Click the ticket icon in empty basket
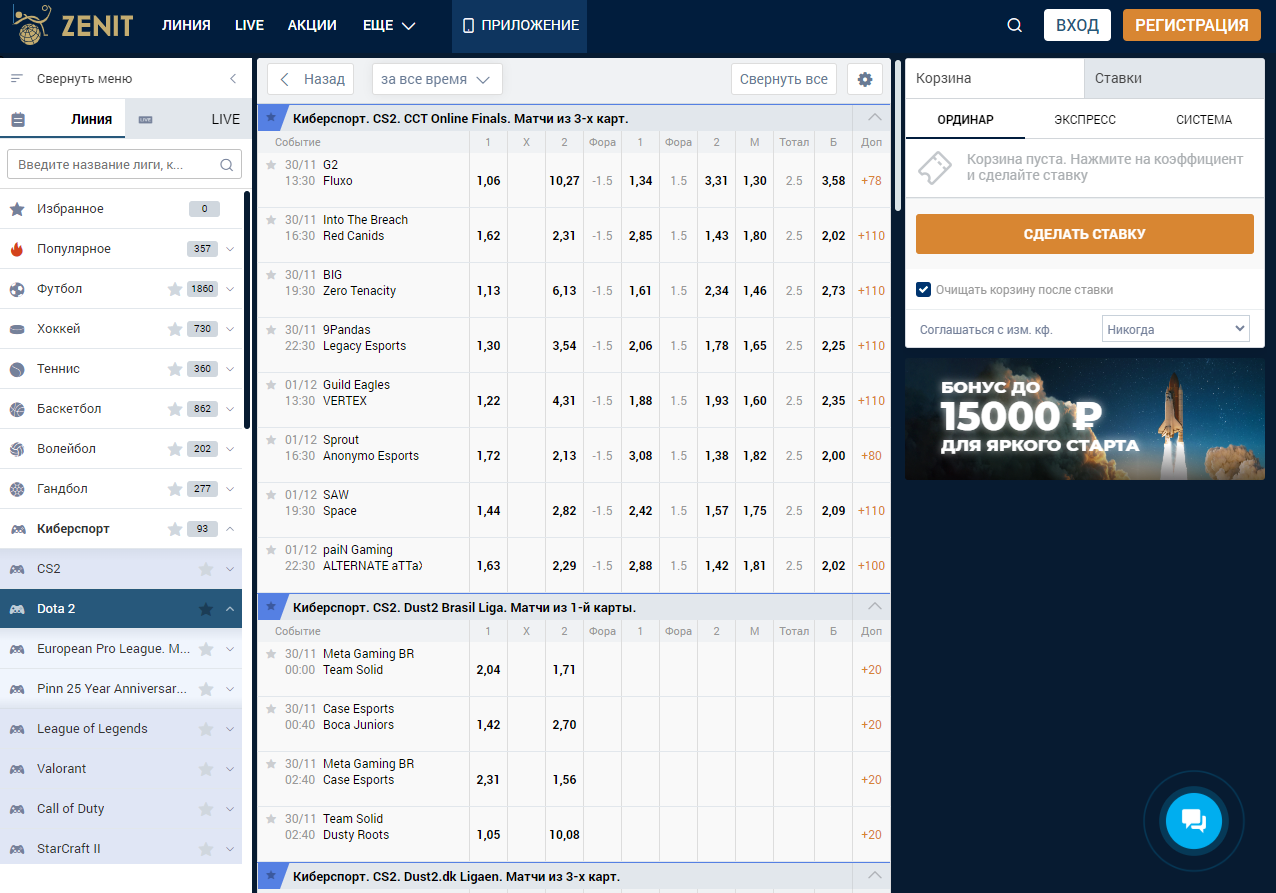Image resolution: width=1276 pixels, height=893 pixels. coord(934,167)
